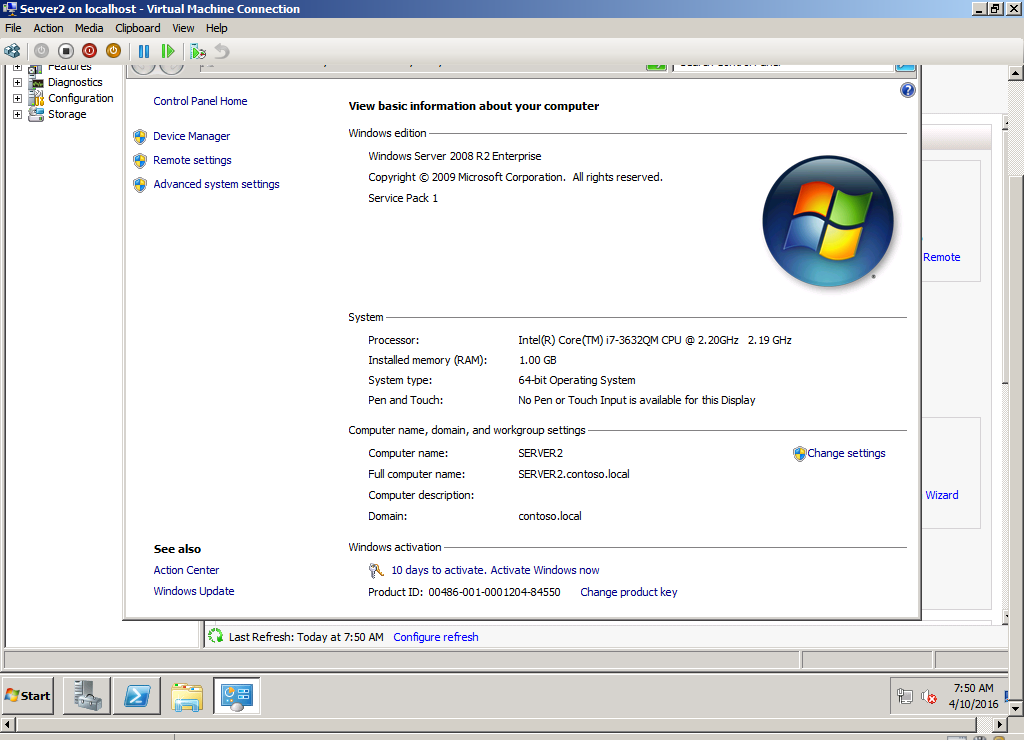Send Ctrl+Alt+Delete using the toolbar icon
The width and height of the screenshot is (1024, 740).
(12, 51)
